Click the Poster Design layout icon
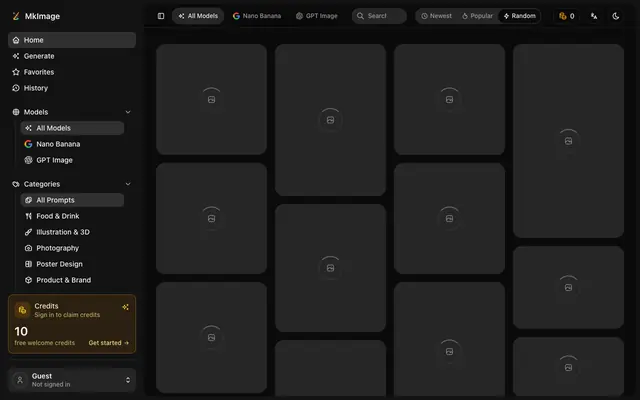The height and width of the screenshot is (400, 640). tap(28, 264)
